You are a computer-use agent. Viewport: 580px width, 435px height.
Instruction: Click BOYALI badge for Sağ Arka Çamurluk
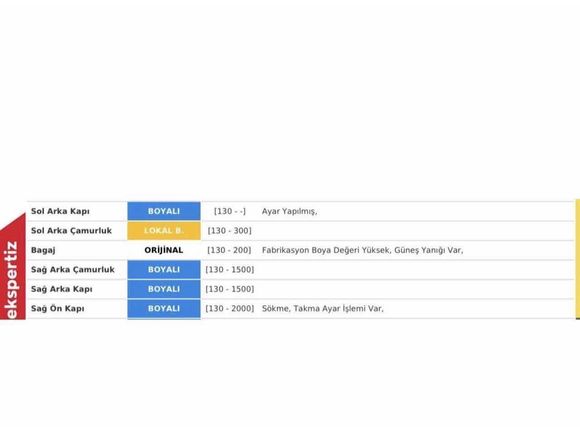pos(164,270)
